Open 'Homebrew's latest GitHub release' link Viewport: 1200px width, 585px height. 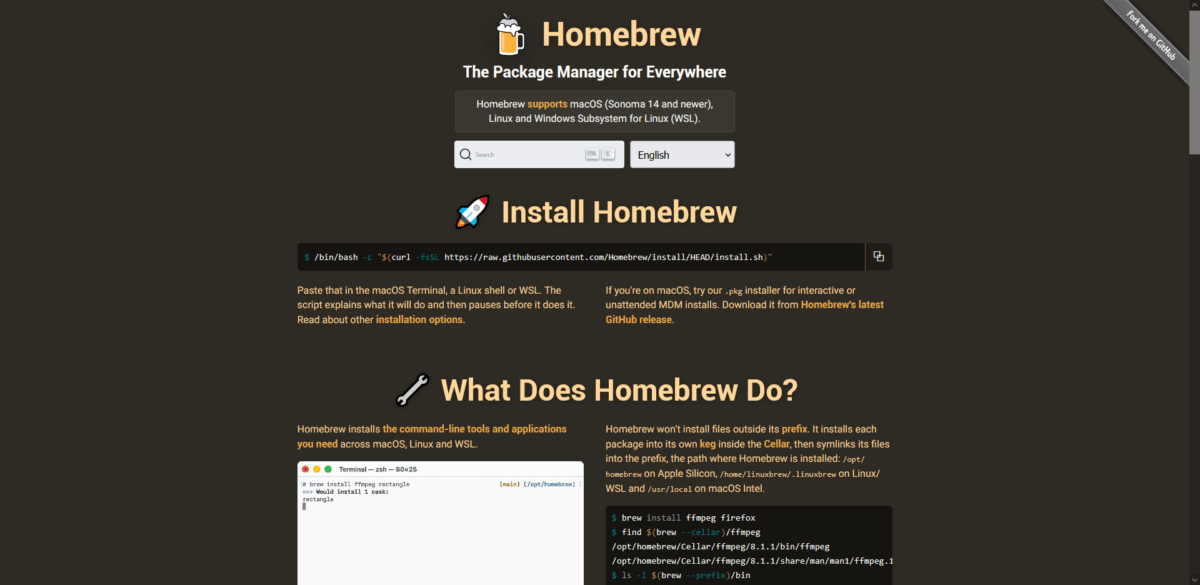coord(744,312)
